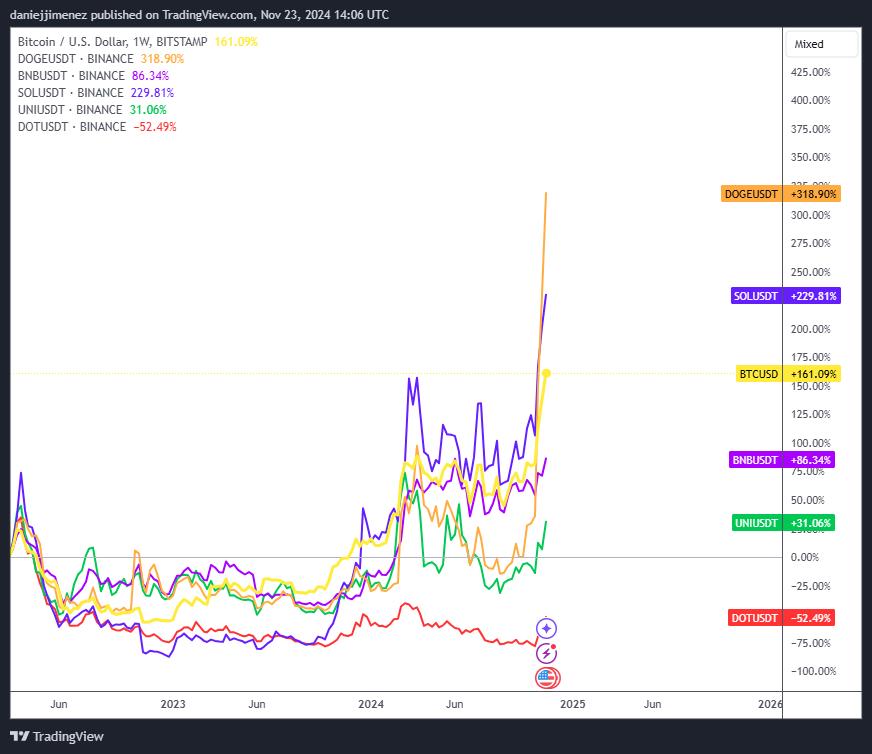Click the 318.90% DOGE legend value
Image resolution: width=872 pixels, height=754 pixels.
(162, 58)
